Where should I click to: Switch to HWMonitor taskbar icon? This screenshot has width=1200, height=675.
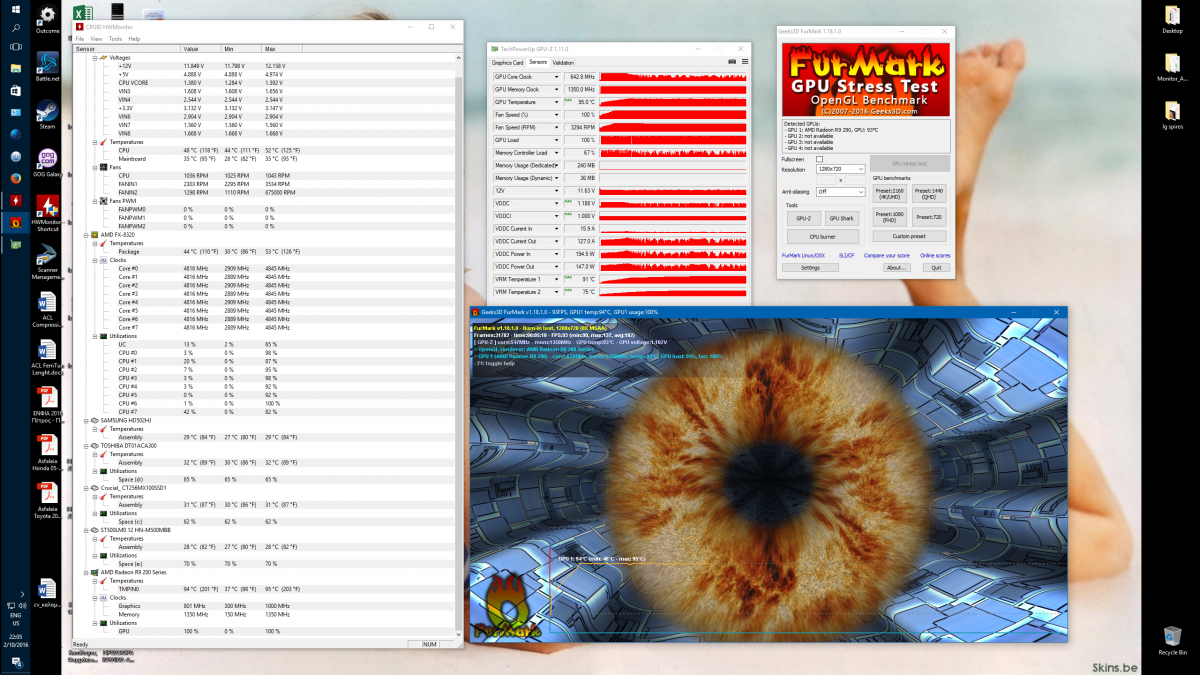point(15,200)
